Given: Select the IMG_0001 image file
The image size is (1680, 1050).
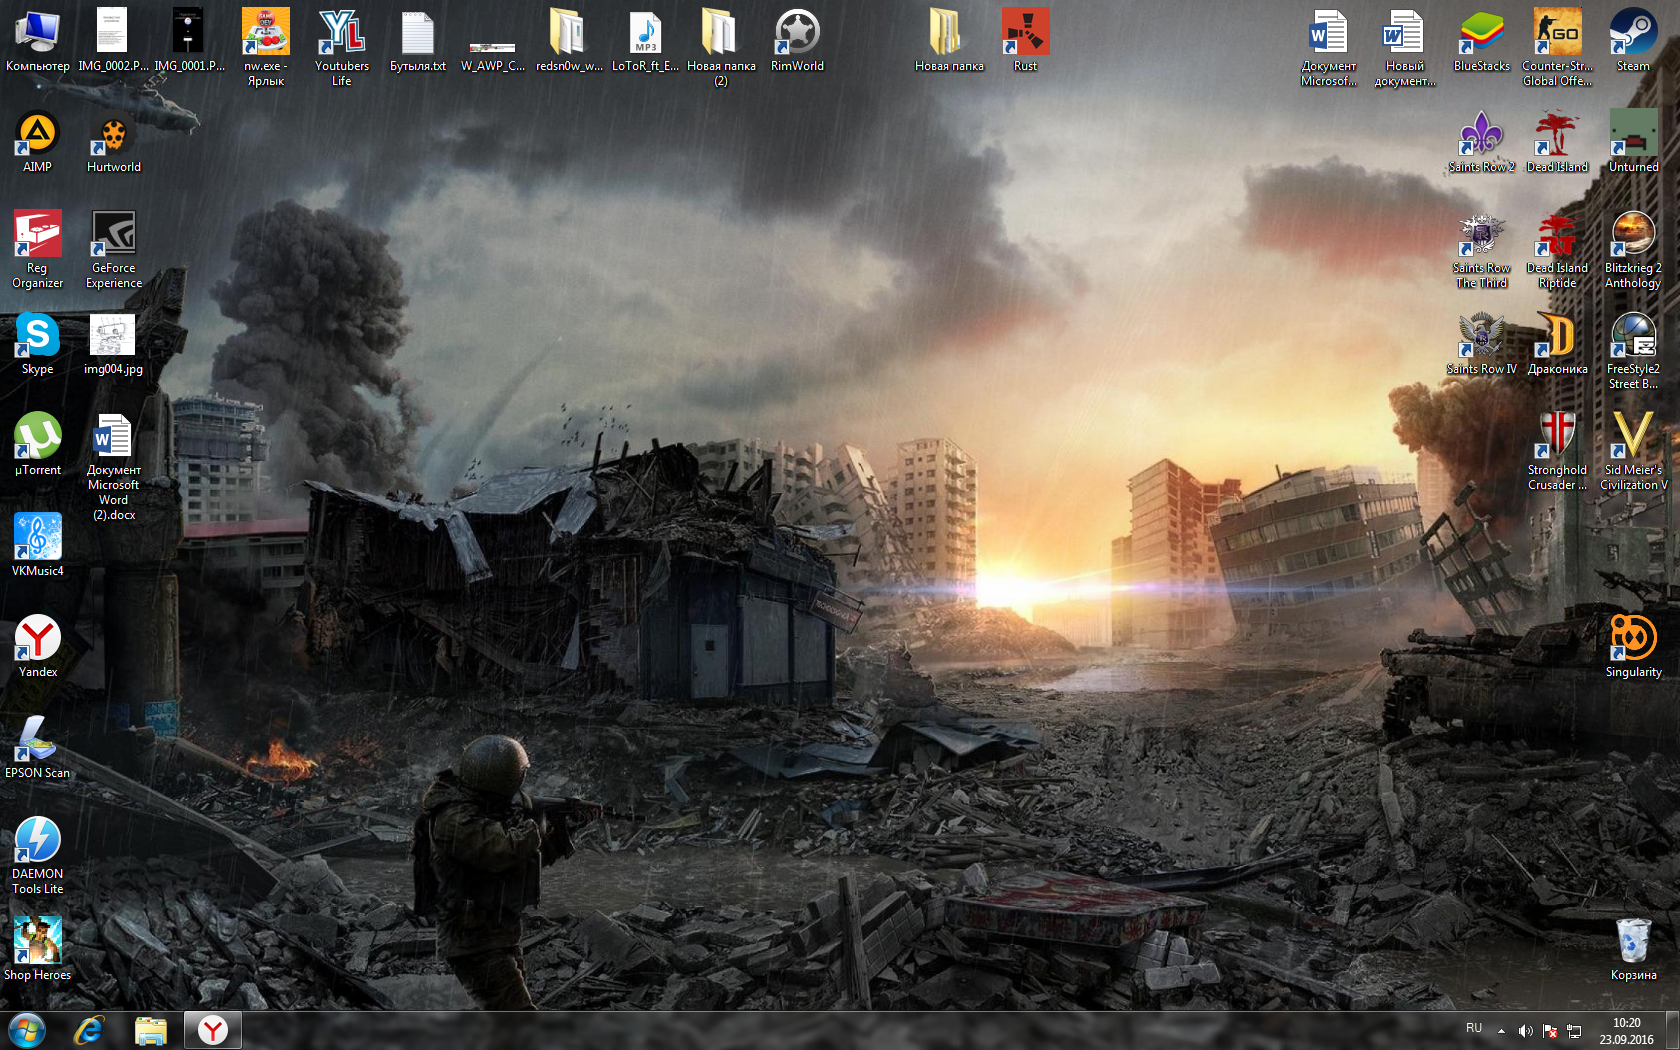Looking at the screenshot, I should 189,41.
